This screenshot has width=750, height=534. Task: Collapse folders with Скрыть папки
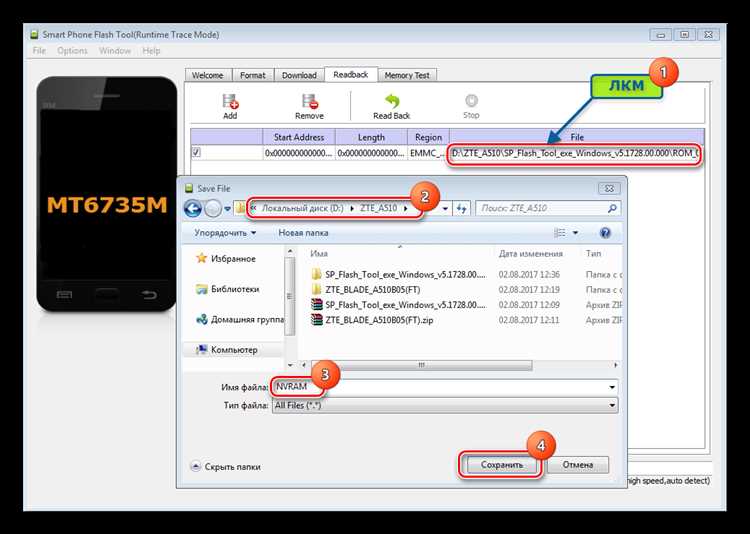(x=226, y=467)
